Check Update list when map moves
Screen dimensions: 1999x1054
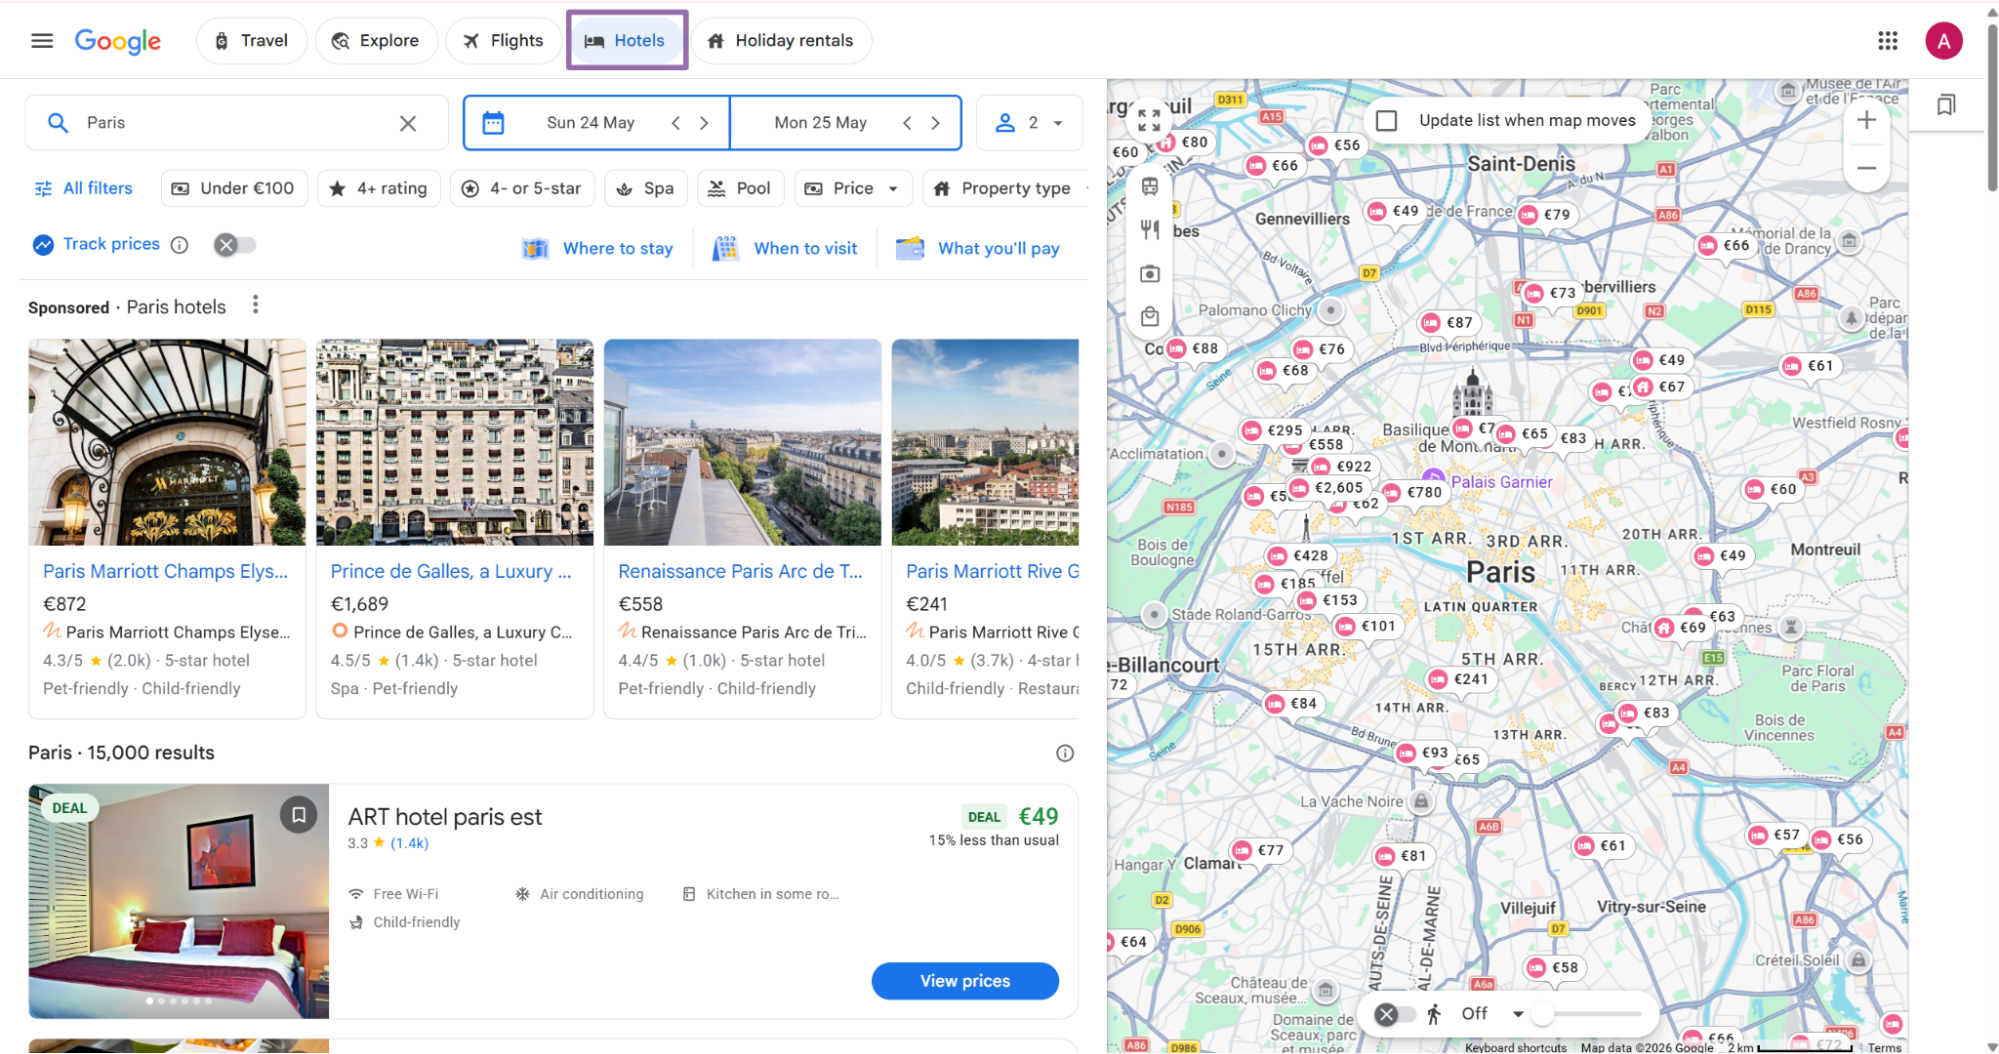1386,121
